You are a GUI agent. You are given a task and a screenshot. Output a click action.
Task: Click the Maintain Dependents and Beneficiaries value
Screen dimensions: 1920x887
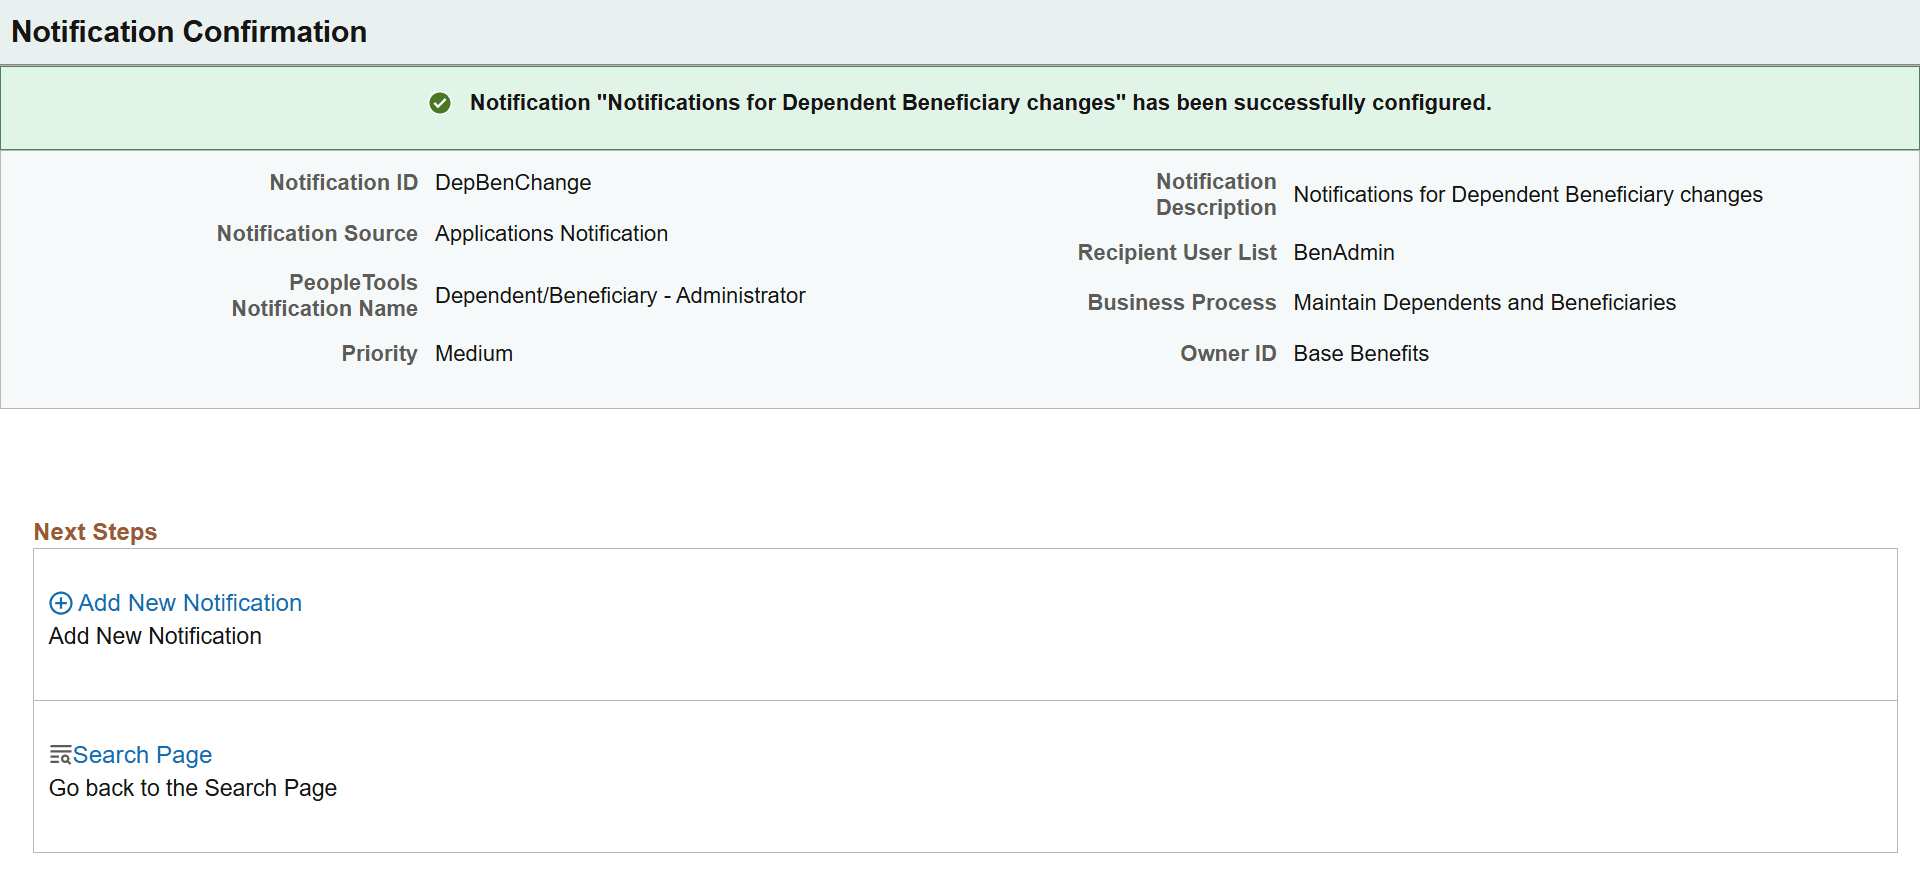[x=1484, y=303]
